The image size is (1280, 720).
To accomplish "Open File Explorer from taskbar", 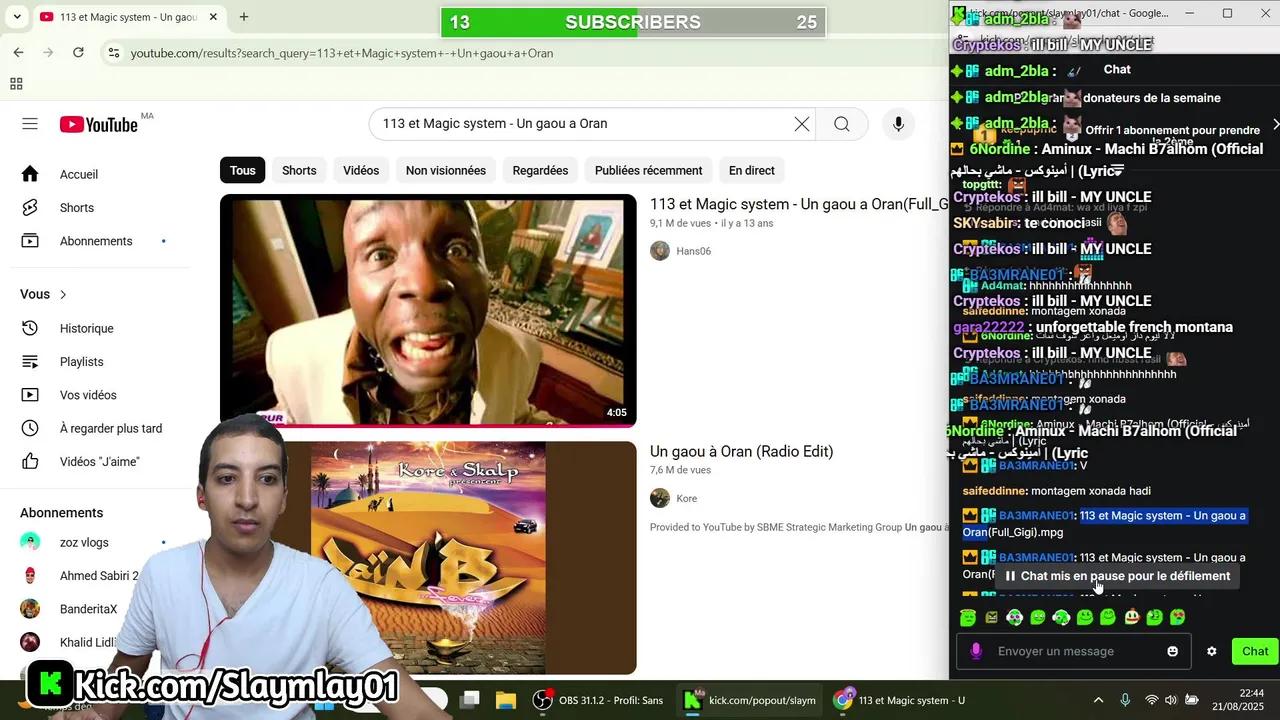I will pyautogui.click(x=505, y=700).
